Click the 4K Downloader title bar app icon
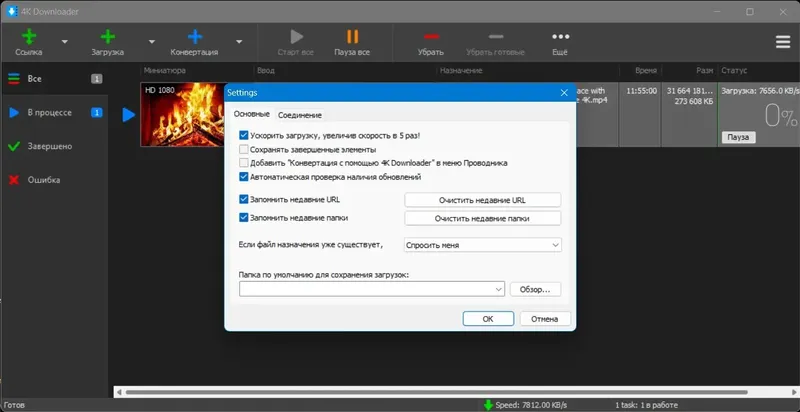The width and height of the screenshot is (800, 412). pyautogui.click(x=12, y=11)
